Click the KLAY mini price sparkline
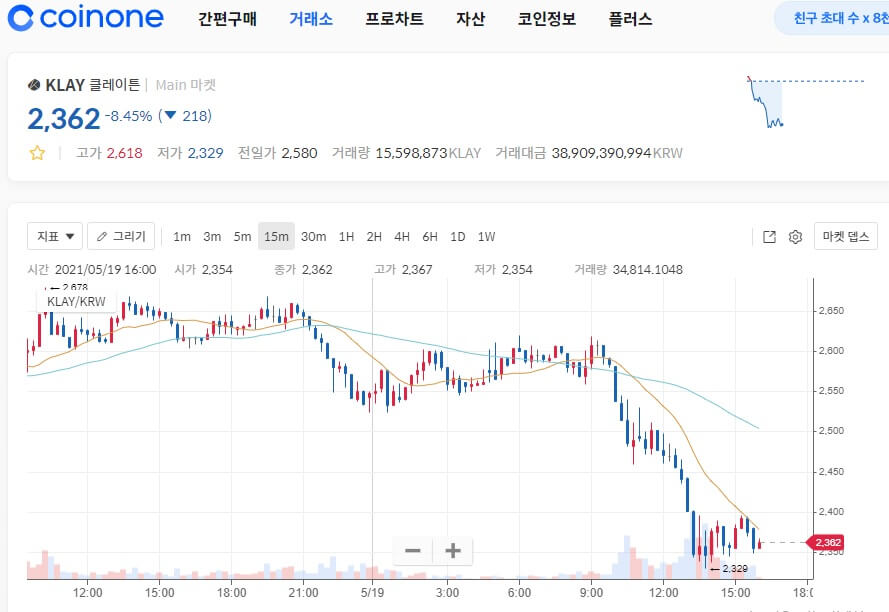 (806, 102)
